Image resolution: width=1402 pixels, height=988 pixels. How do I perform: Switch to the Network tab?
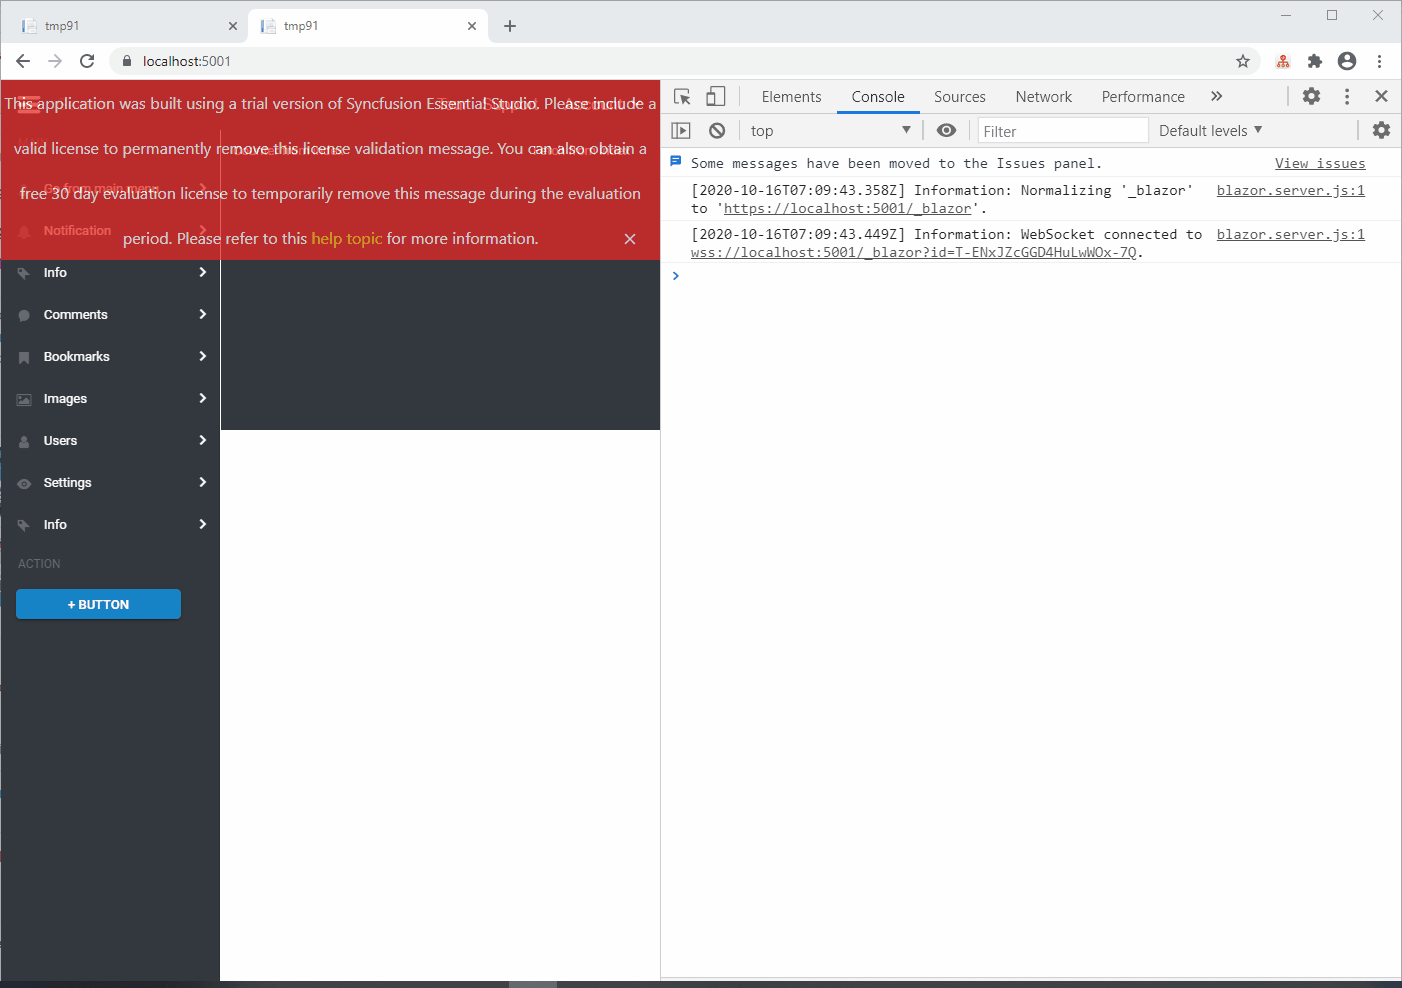[x=1043, y=97]
